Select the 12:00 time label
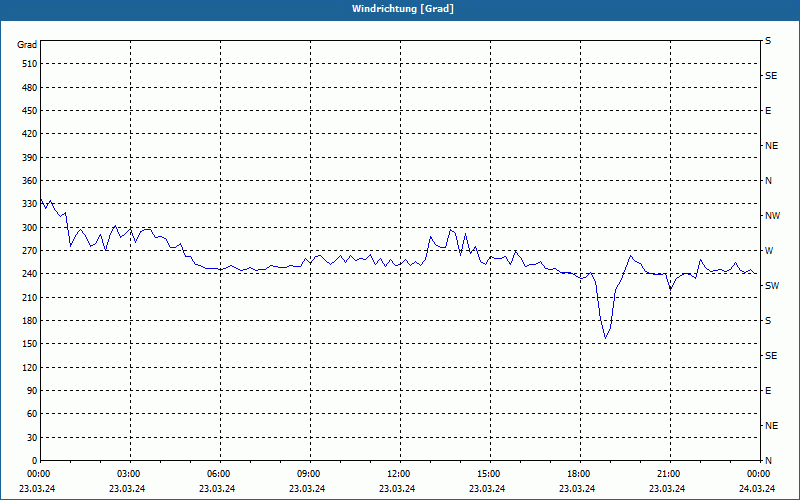Image resolution: width=800 pixels, height=500 pixels. coord(397,474)
